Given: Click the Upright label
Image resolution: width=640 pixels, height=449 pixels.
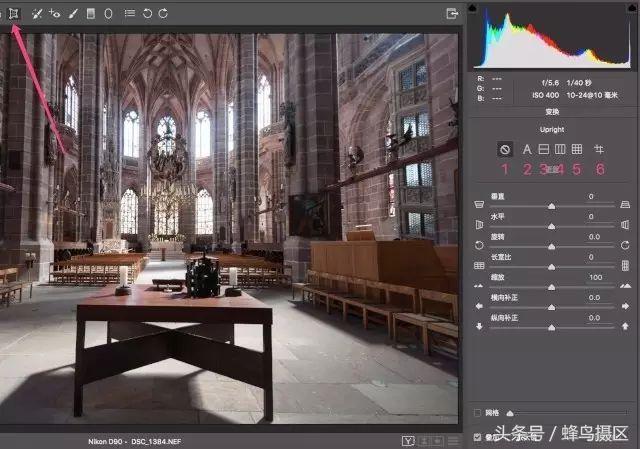Looking at the screenshot, I should pyautogui.click(x=552, y=129).
